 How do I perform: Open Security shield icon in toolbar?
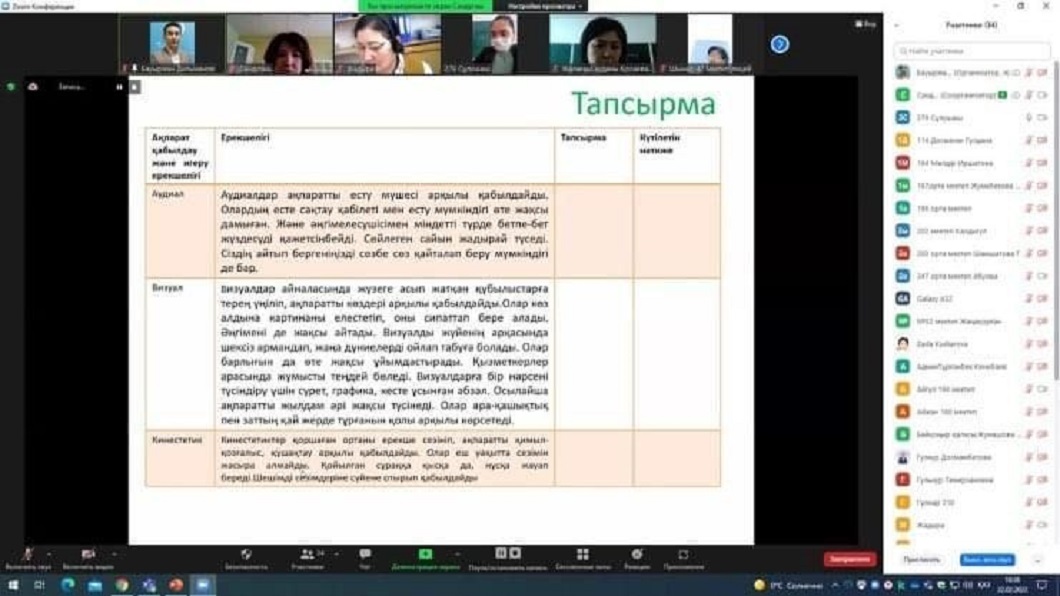[x=246, y=555]
